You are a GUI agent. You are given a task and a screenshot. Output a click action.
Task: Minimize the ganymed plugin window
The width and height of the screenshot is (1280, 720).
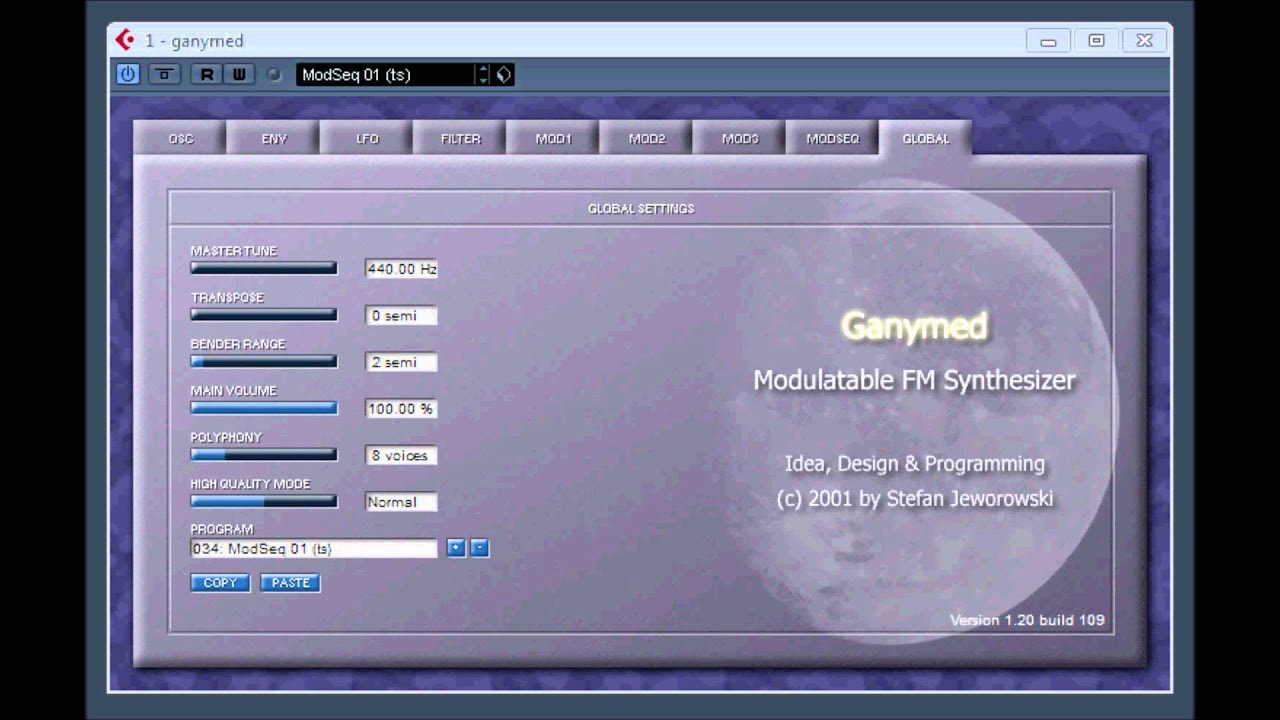pos(1048,41)
